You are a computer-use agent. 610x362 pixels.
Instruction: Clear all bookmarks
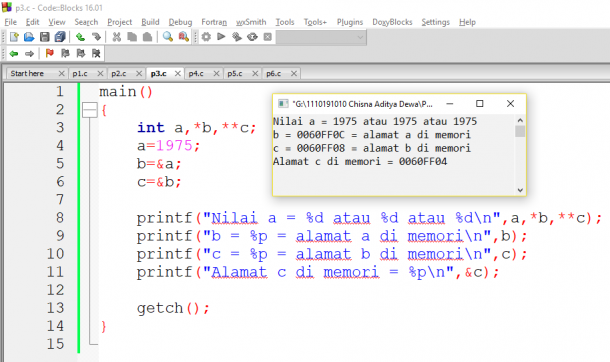(96, 53)
